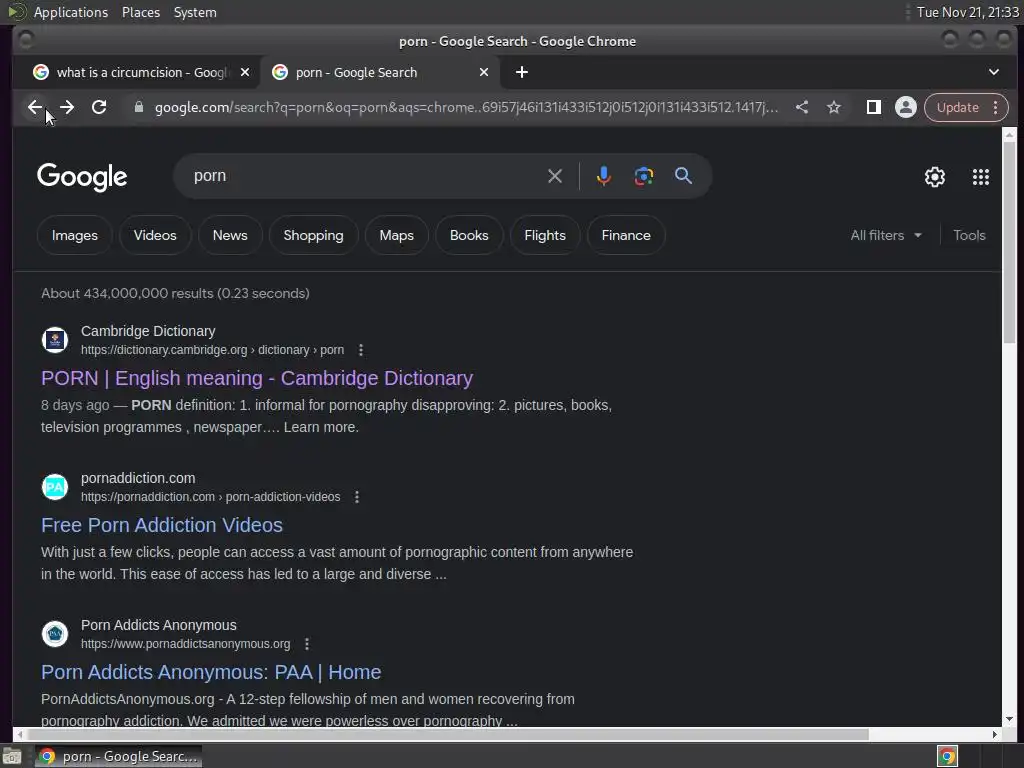Open the search Tools button
Screen dimensions: 1024x768
(x=968, y=235)
